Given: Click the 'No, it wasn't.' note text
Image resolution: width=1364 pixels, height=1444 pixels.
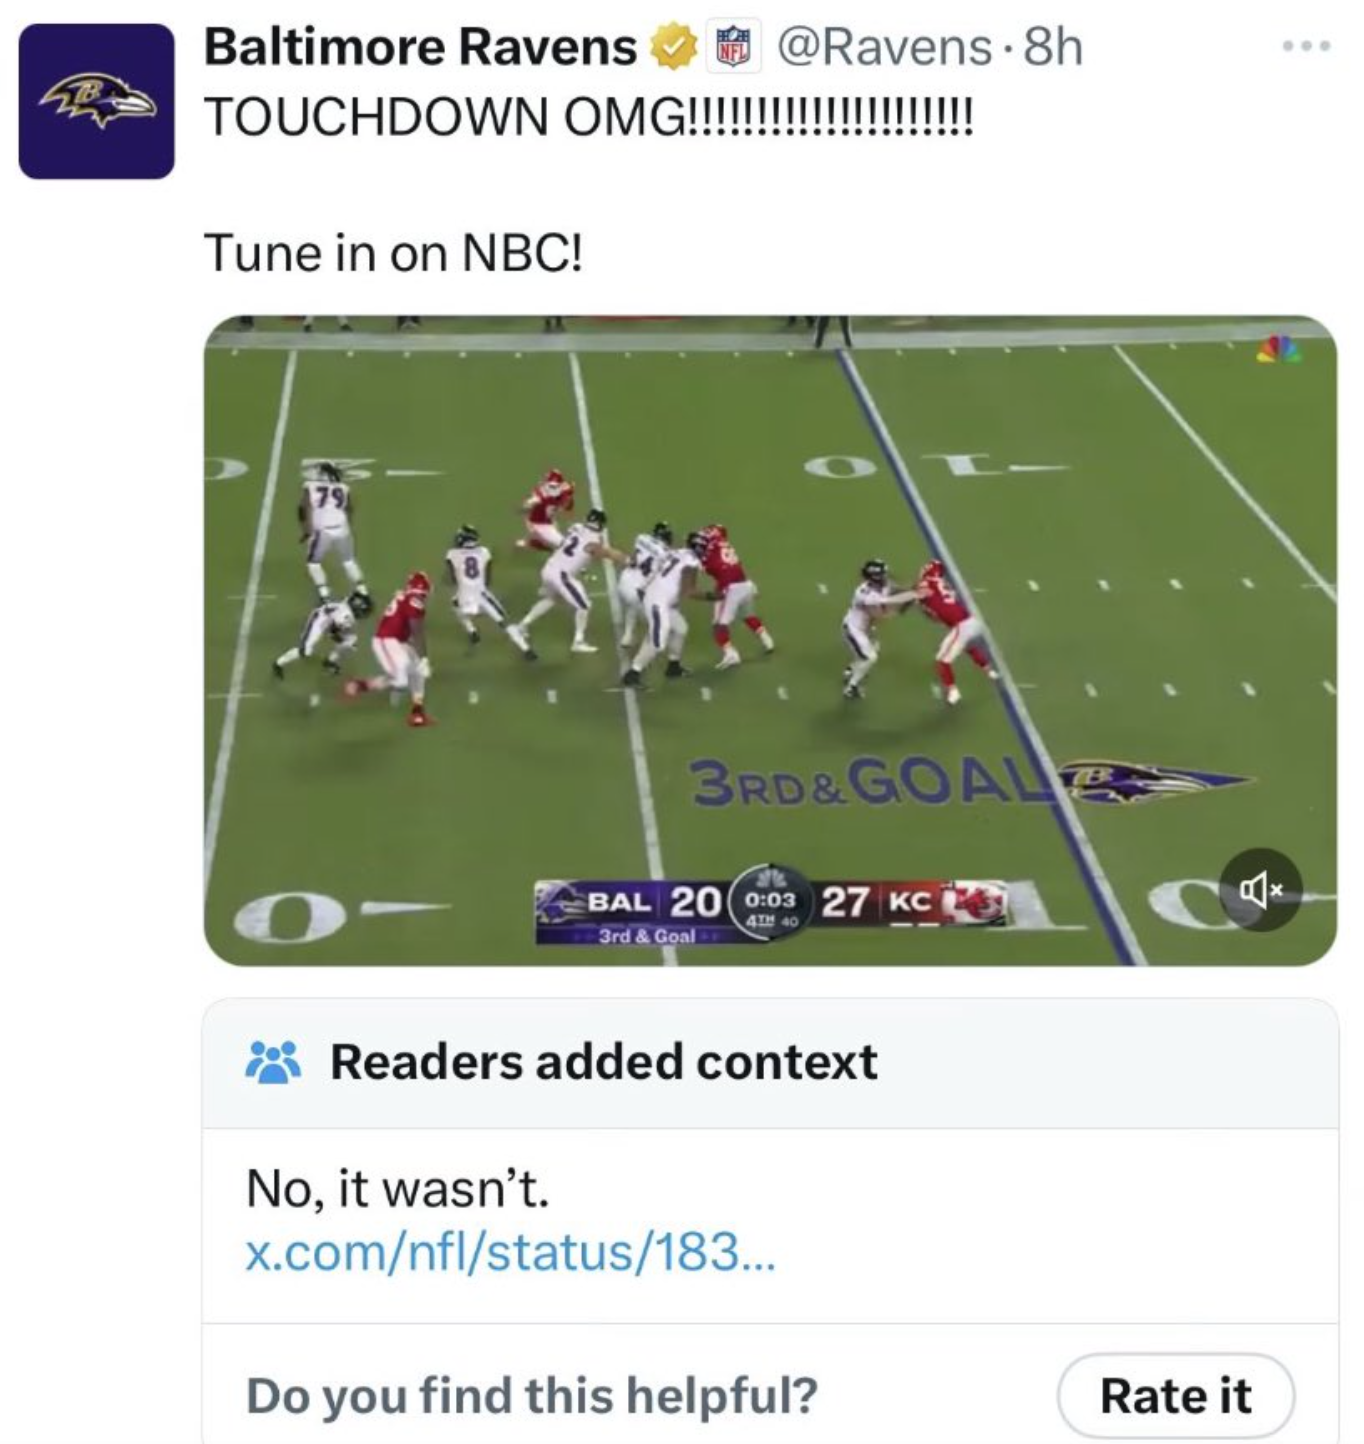Looking at the screenshot, I should [x=397, y=1189].
